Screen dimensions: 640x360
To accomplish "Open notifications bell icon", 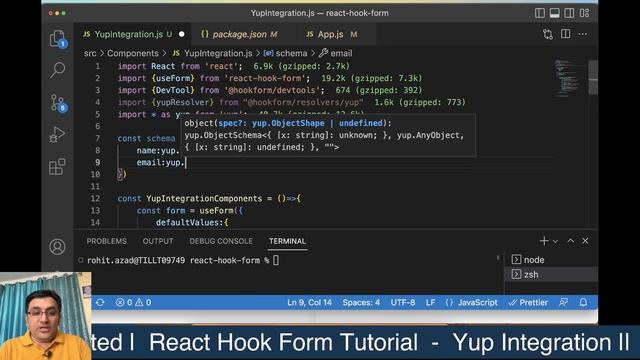I will [583, 302].
